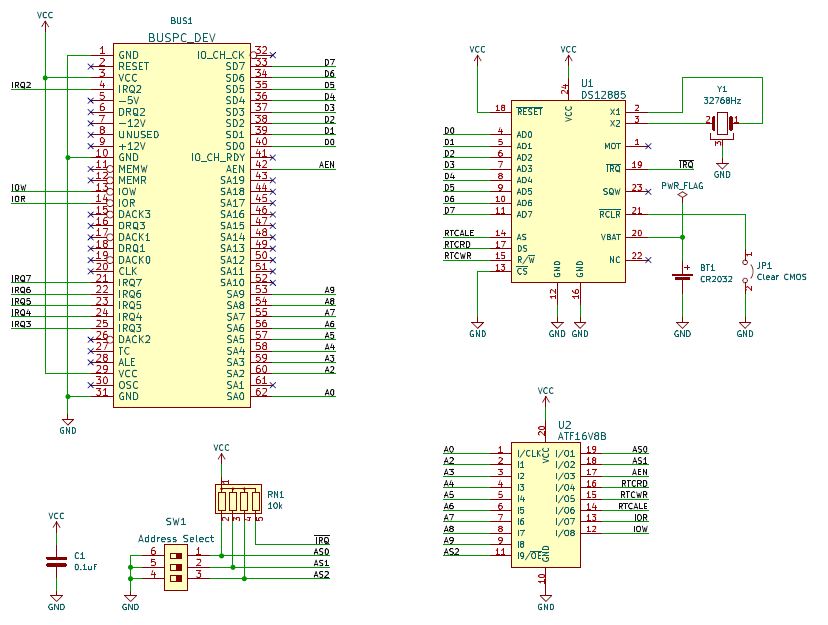Image resolution: width=828 pixels, height=625 pixels.
Task: Select the UNUSED pin name on BUS1
Action: (138, 135)
